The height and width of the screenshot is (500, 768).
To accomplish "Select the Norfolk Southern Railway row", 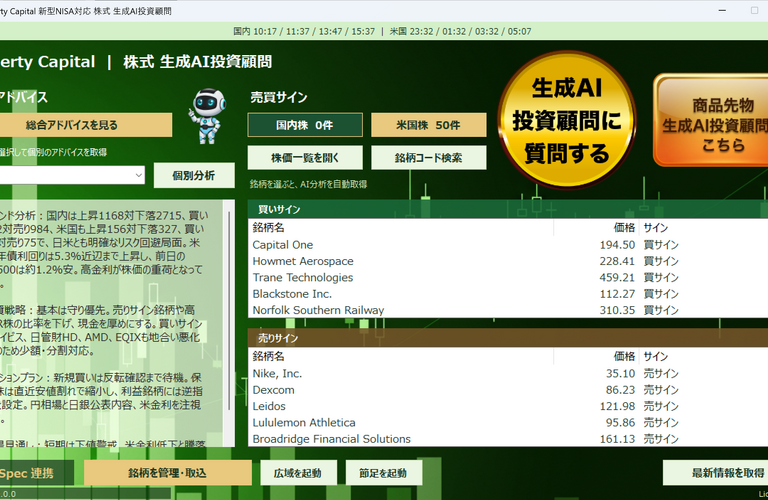I will (x=508, y=310).
